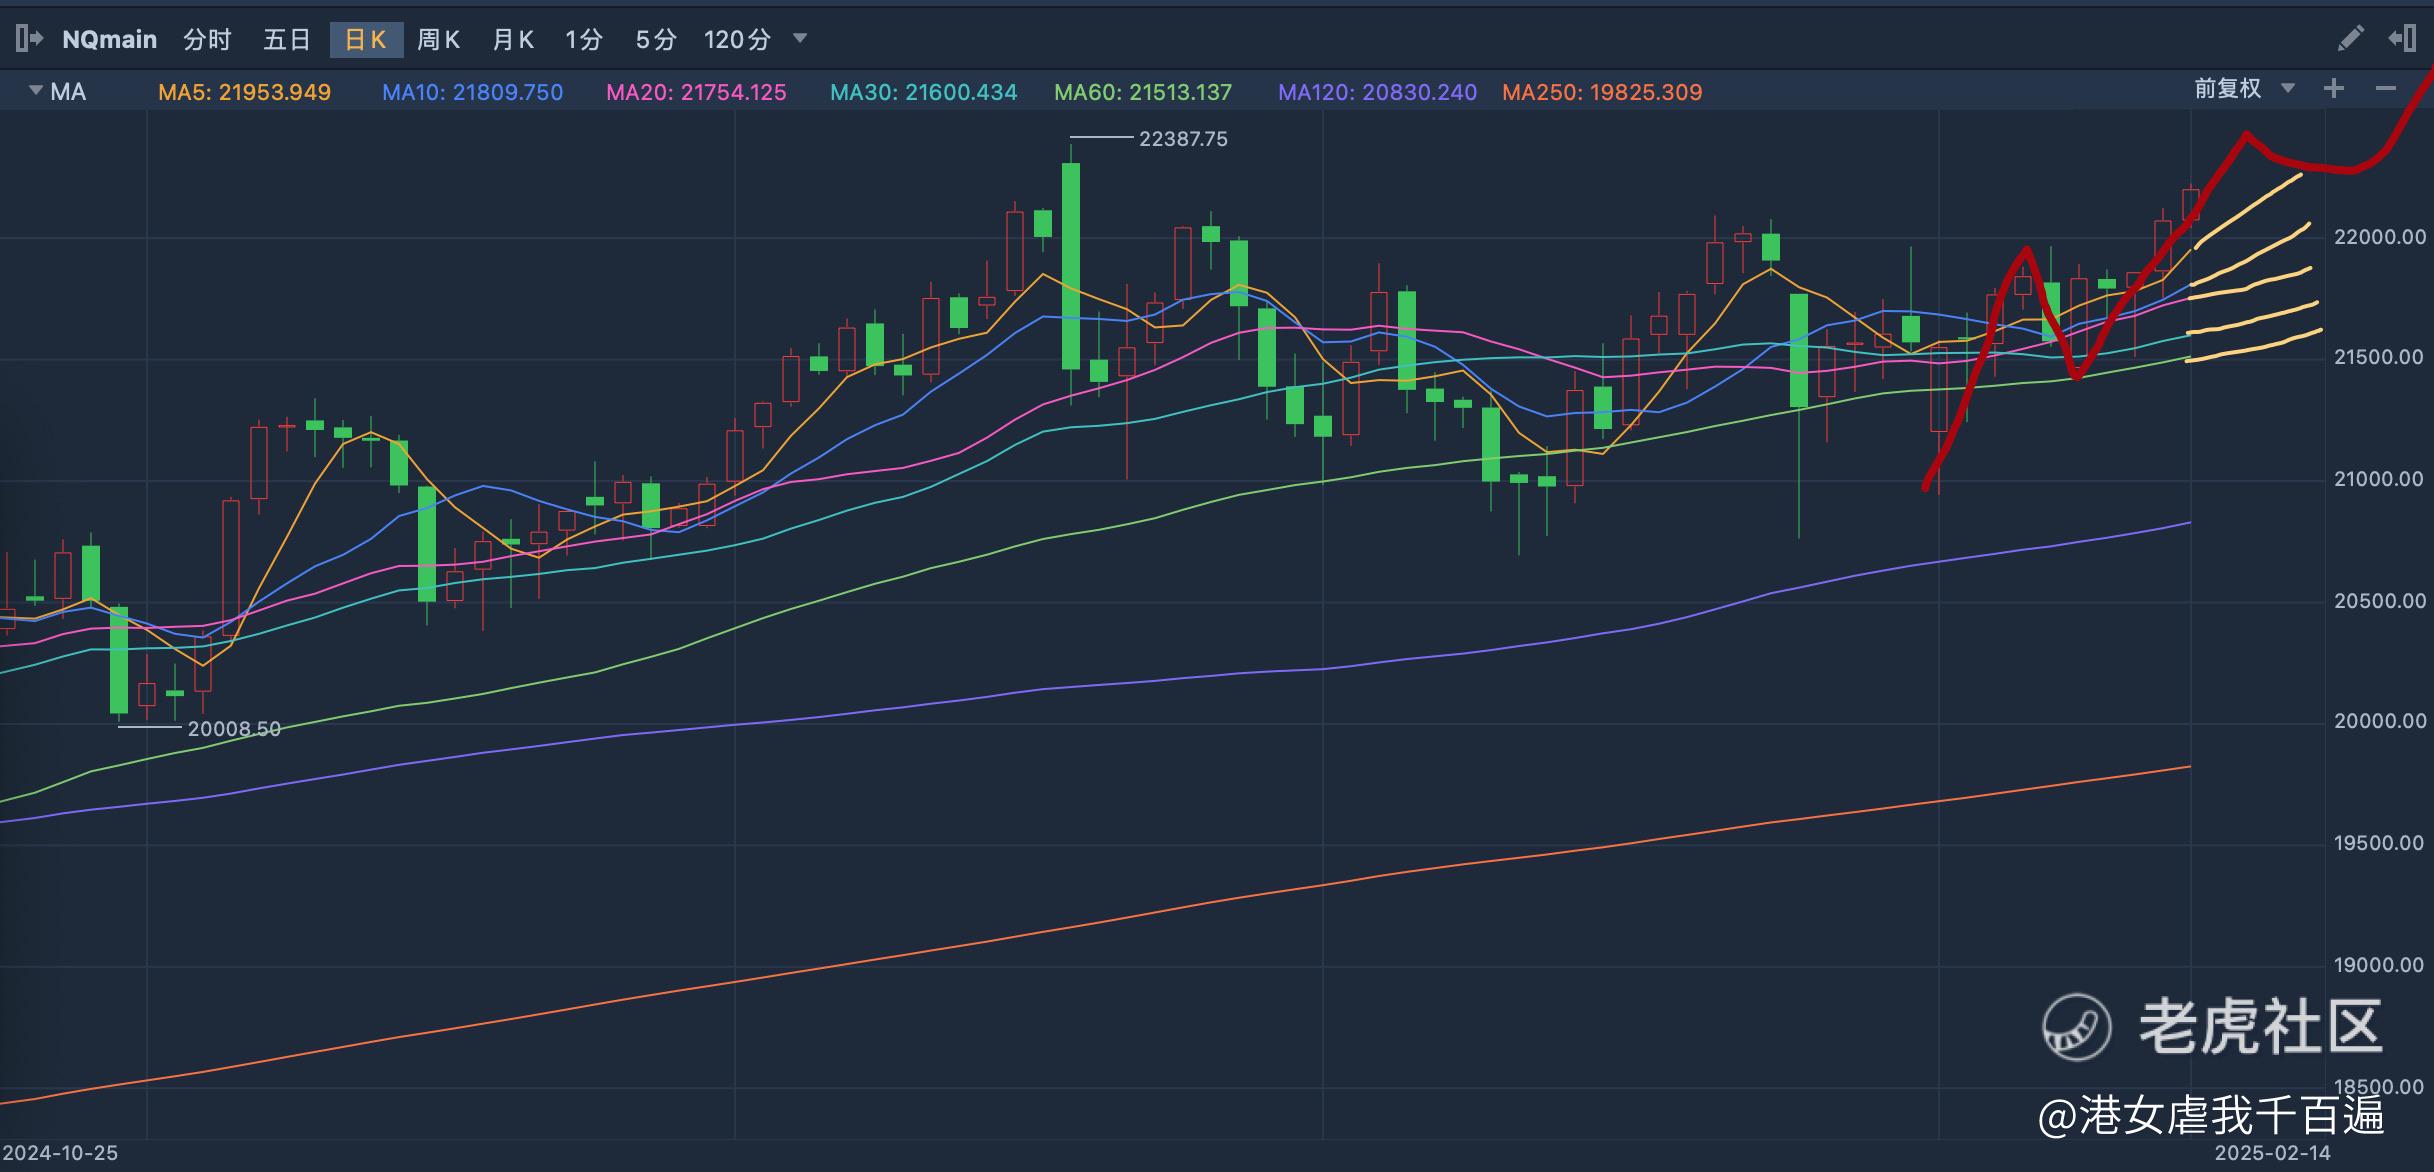Click the MA250 indicator value label
The width and height of the screenshot is (2434, 1172).
[x=1602, y=92]
